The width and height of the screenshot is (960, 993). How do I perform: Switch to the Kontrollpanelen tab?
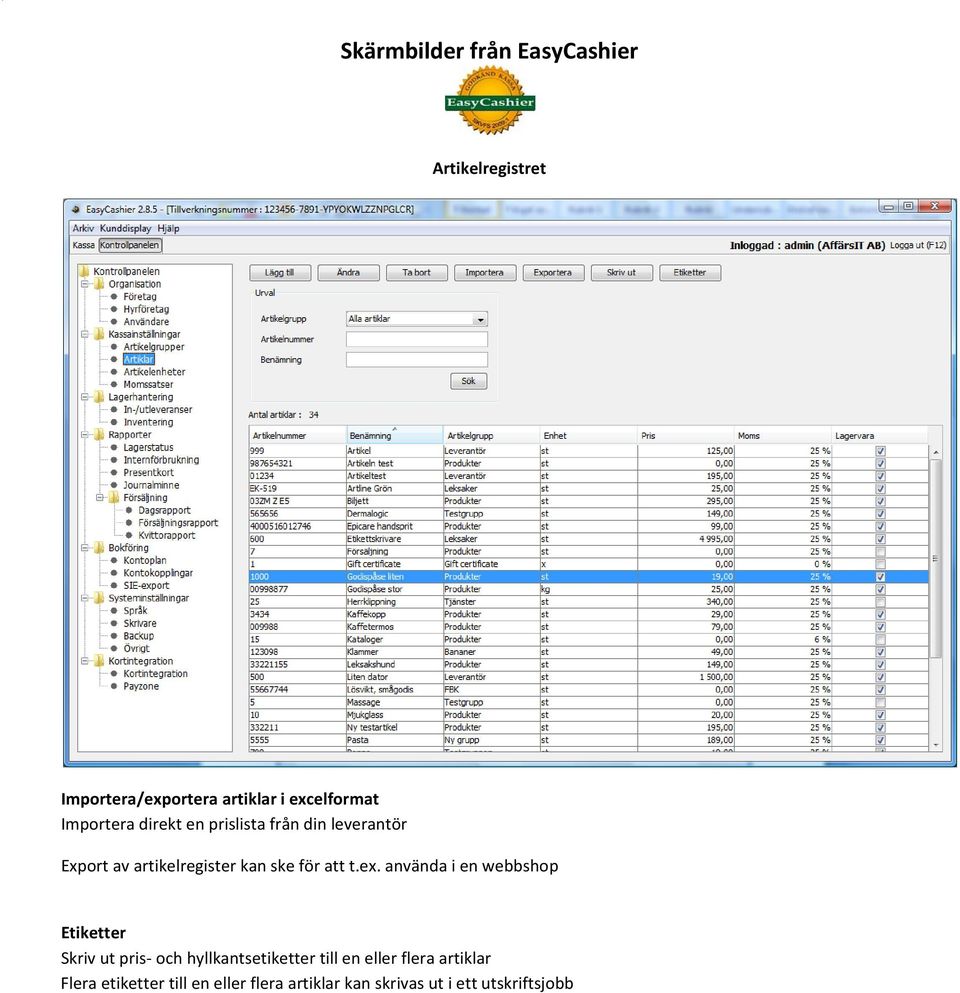(130, 245)
